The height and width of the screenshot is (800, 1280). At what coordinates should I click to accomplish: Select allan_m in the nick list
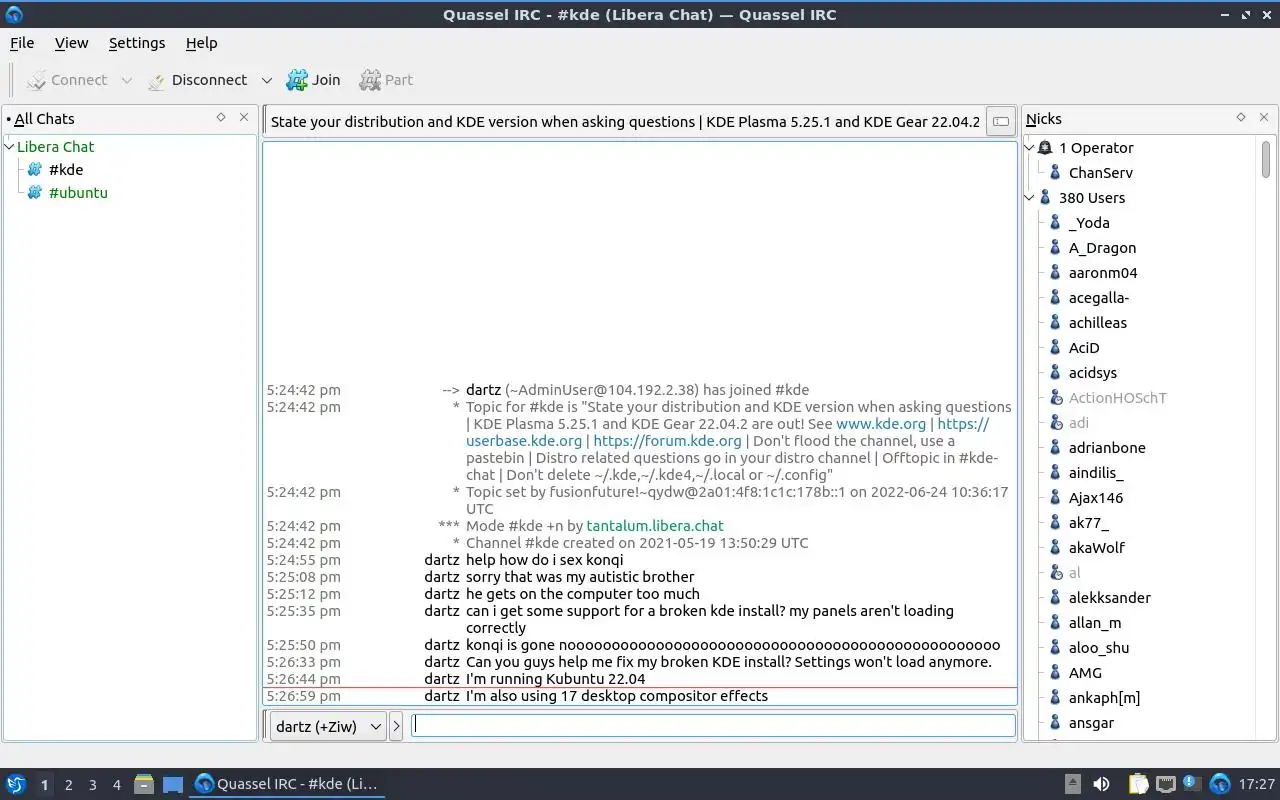coord(1095,622)
